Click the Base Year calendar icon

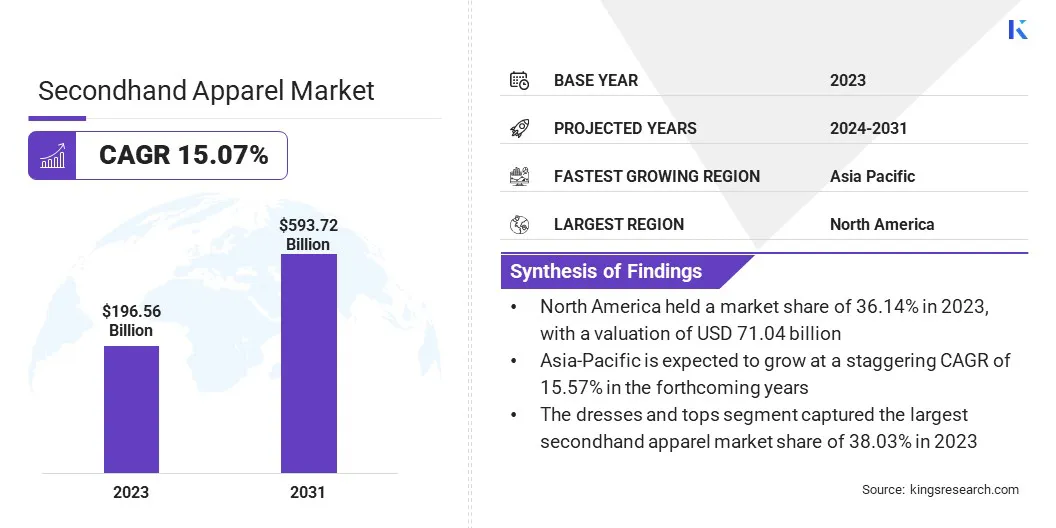(x=519, y=80)
